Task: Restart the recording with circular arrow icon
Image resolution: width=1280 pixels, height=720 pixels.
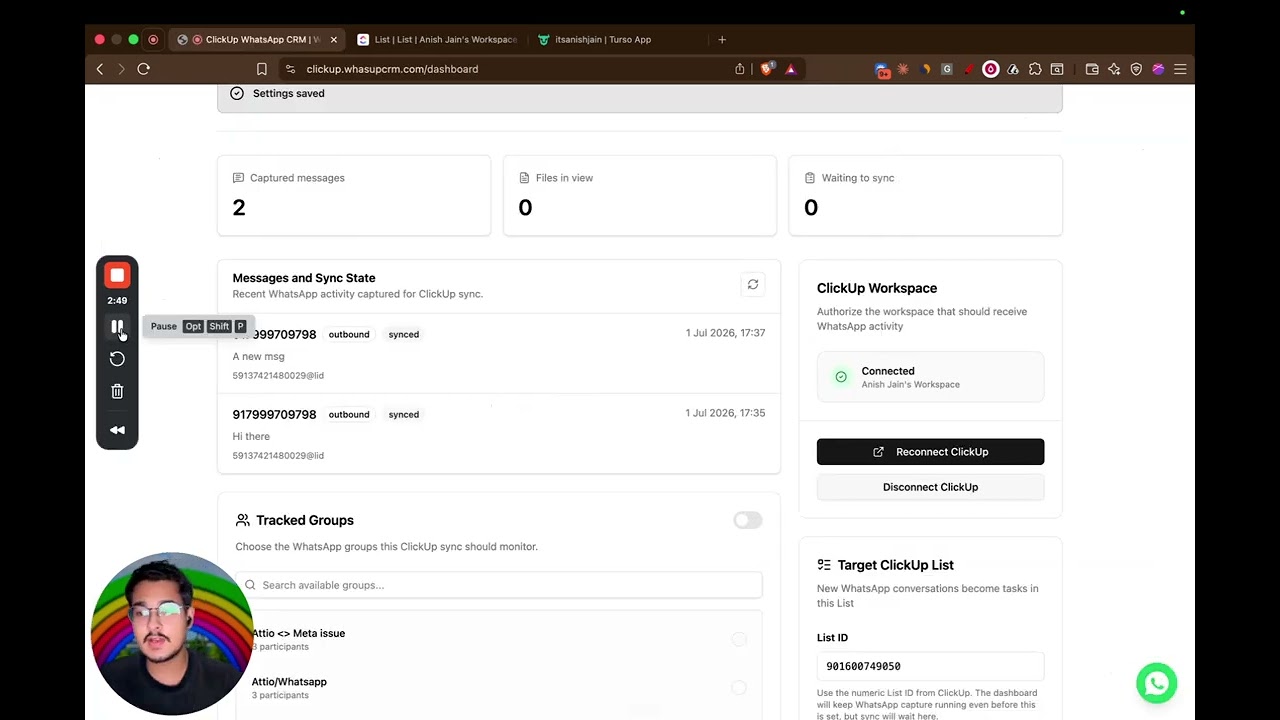Action: (x=117, y=359)
